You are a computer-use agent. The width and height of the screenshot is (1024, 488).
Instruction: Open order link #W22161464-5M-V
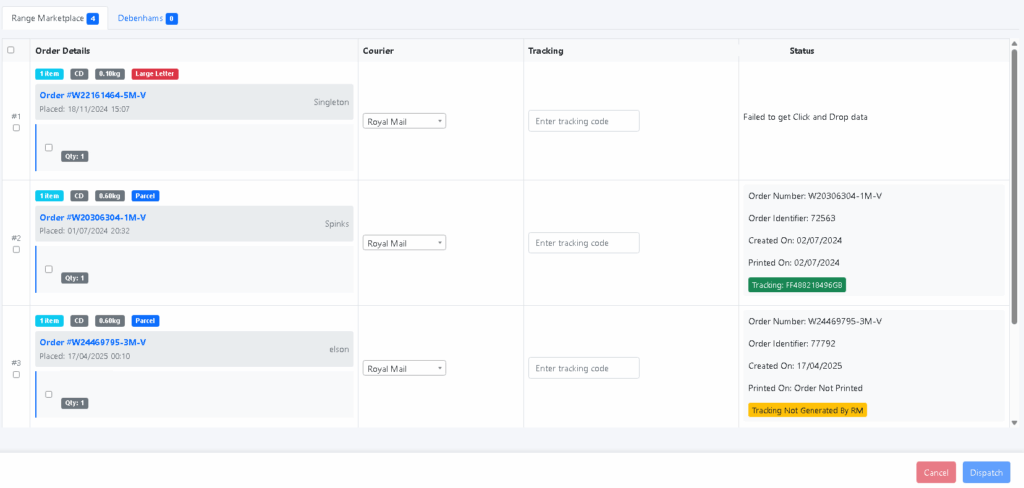[x=93, y=95]
